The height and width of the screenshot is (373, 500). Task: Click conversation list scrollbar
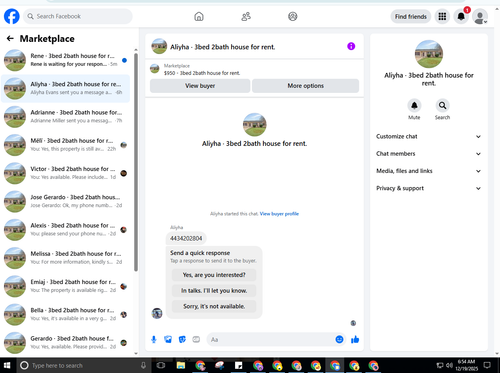point(136,162)
